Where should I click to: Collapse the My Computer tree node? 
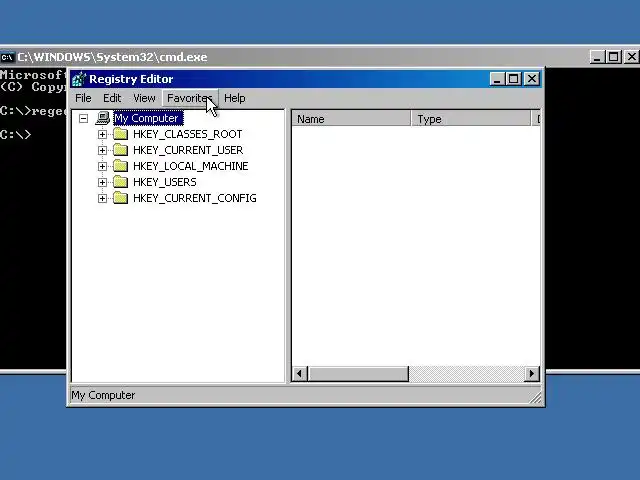click(x=84, y=118)
